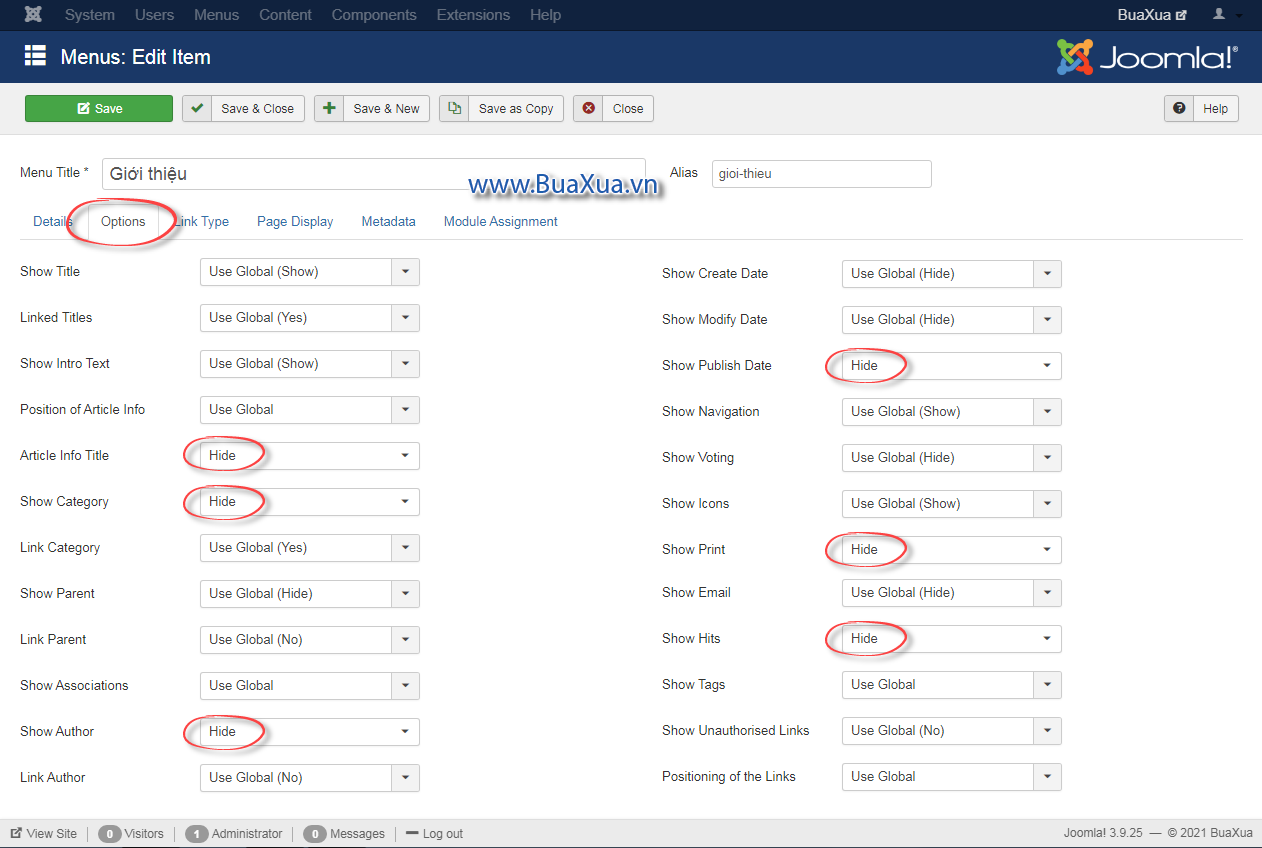This screenshot has height=848, width=1262.
Task: Click the red X icon of Close
Action: click(589, 108)
